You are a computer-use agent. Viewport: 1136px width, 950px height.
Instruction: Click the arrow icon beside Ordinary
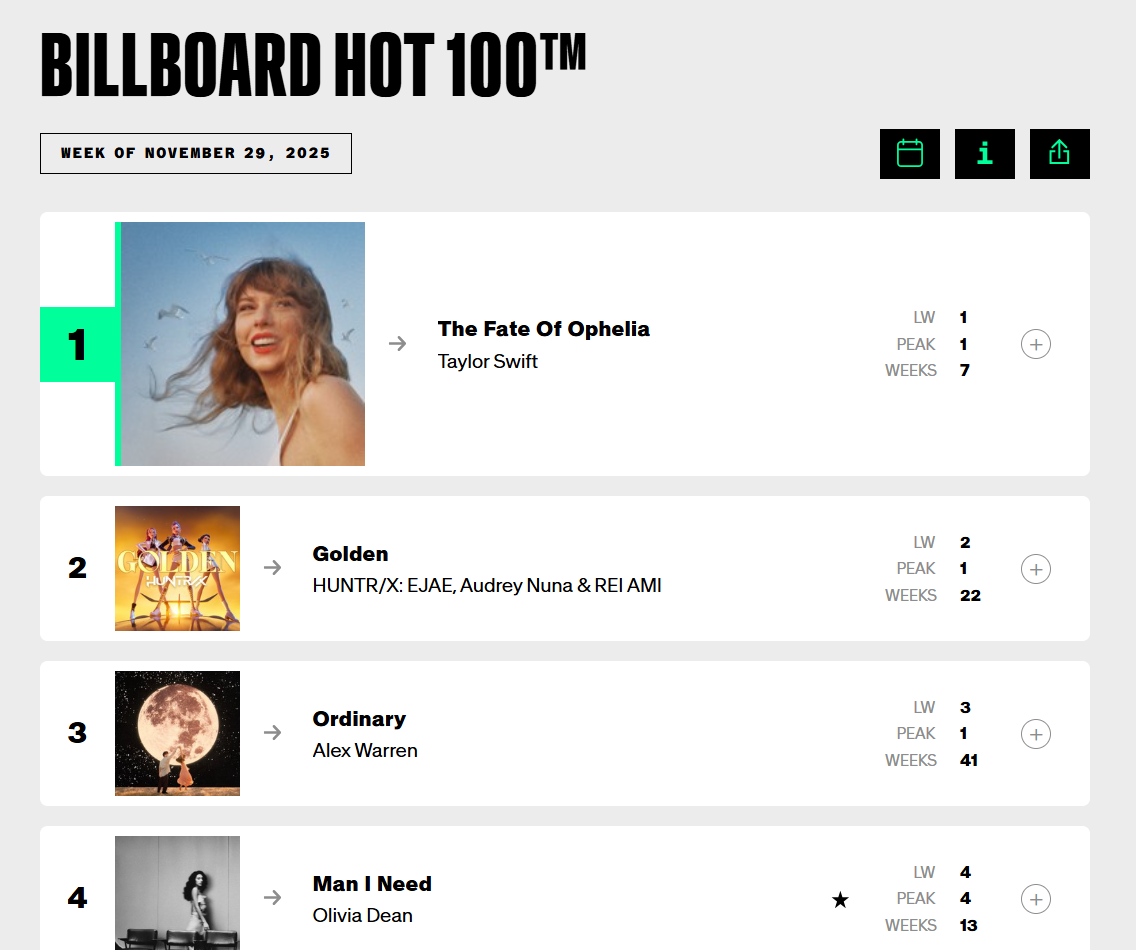[273, 733]
